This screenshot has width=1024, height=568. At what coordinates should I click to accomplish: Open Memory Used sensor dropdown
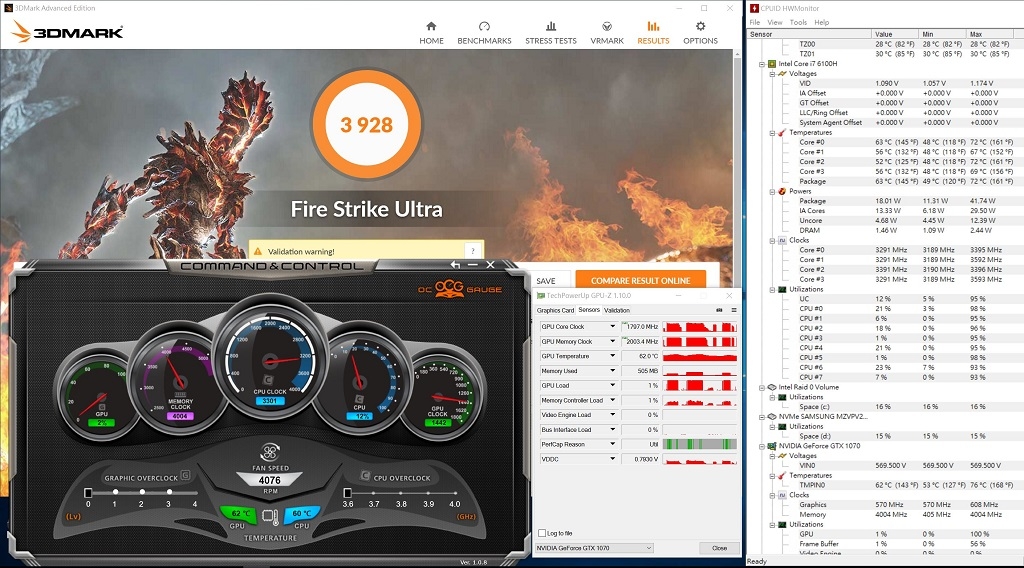[613, 371]
